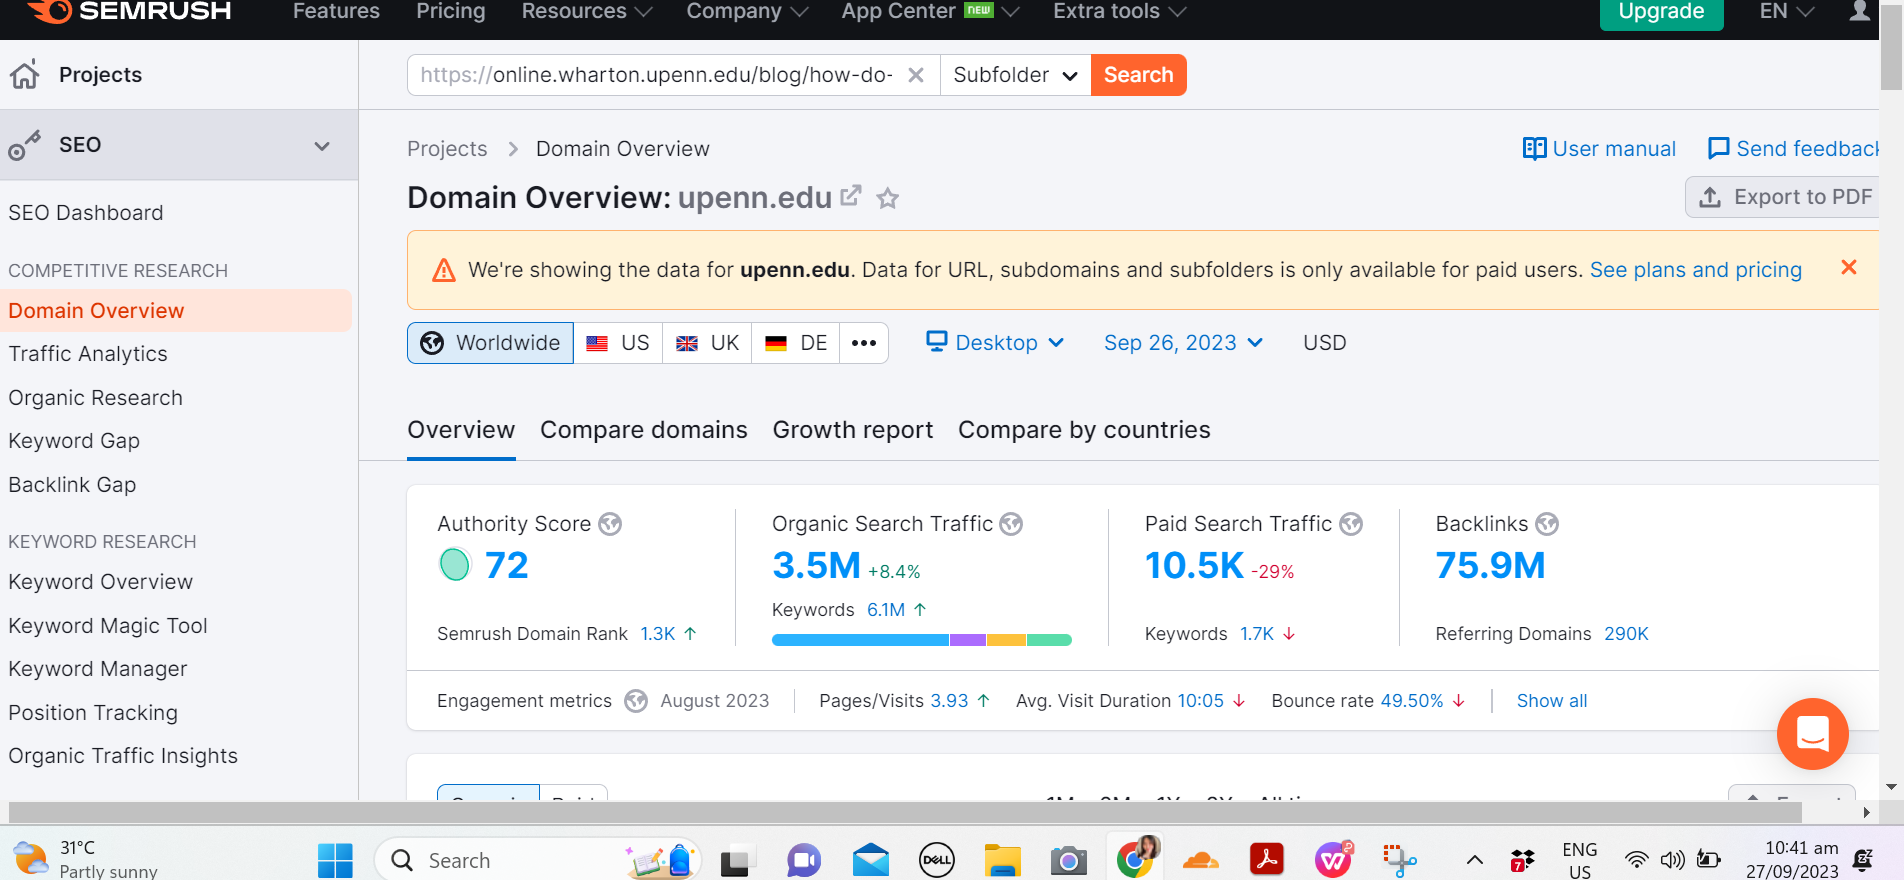Open more countries ellipsis menu

click(864, 343)
